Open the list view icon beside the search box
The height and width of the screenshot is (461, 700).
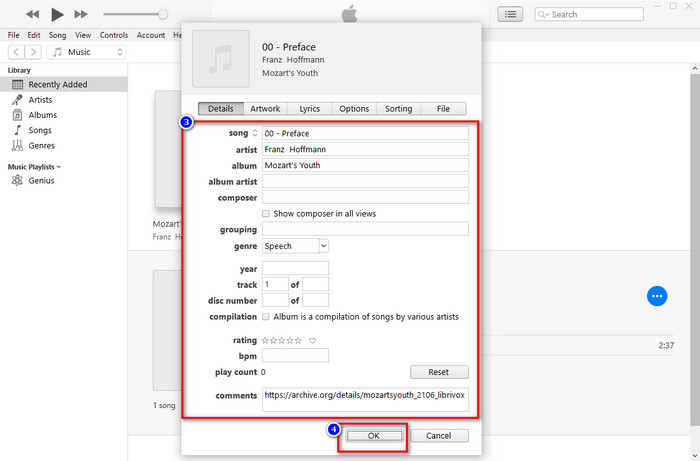click(x=510, y=14)
